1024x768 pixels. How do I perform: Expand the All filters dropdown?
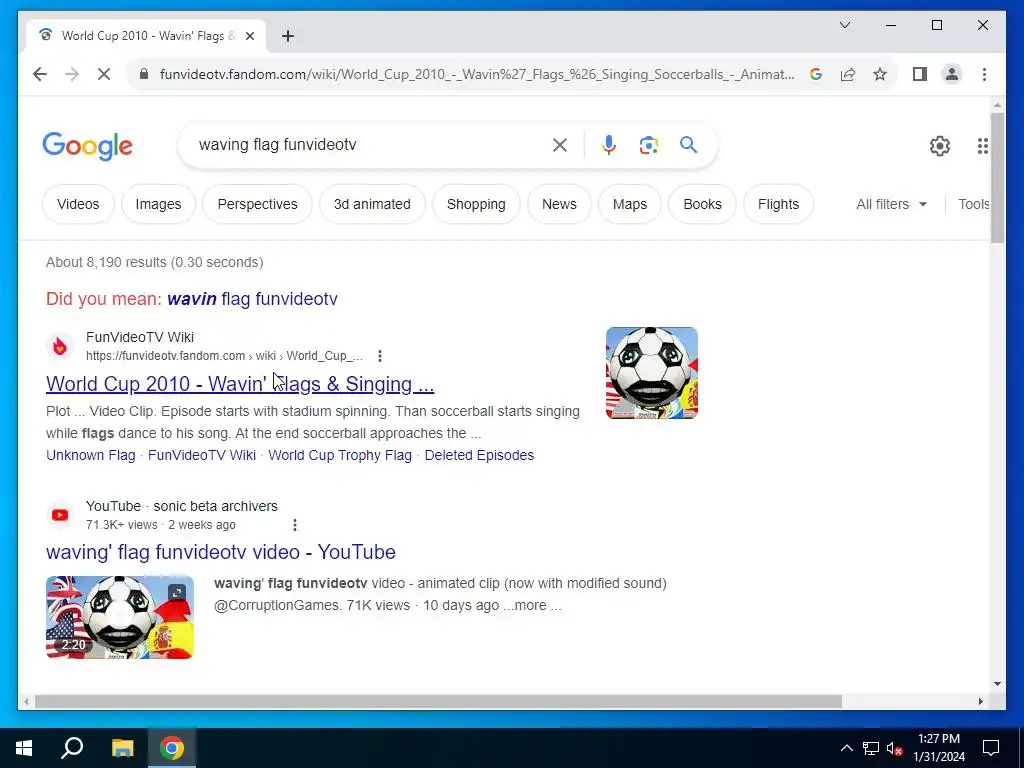[891, 204]
